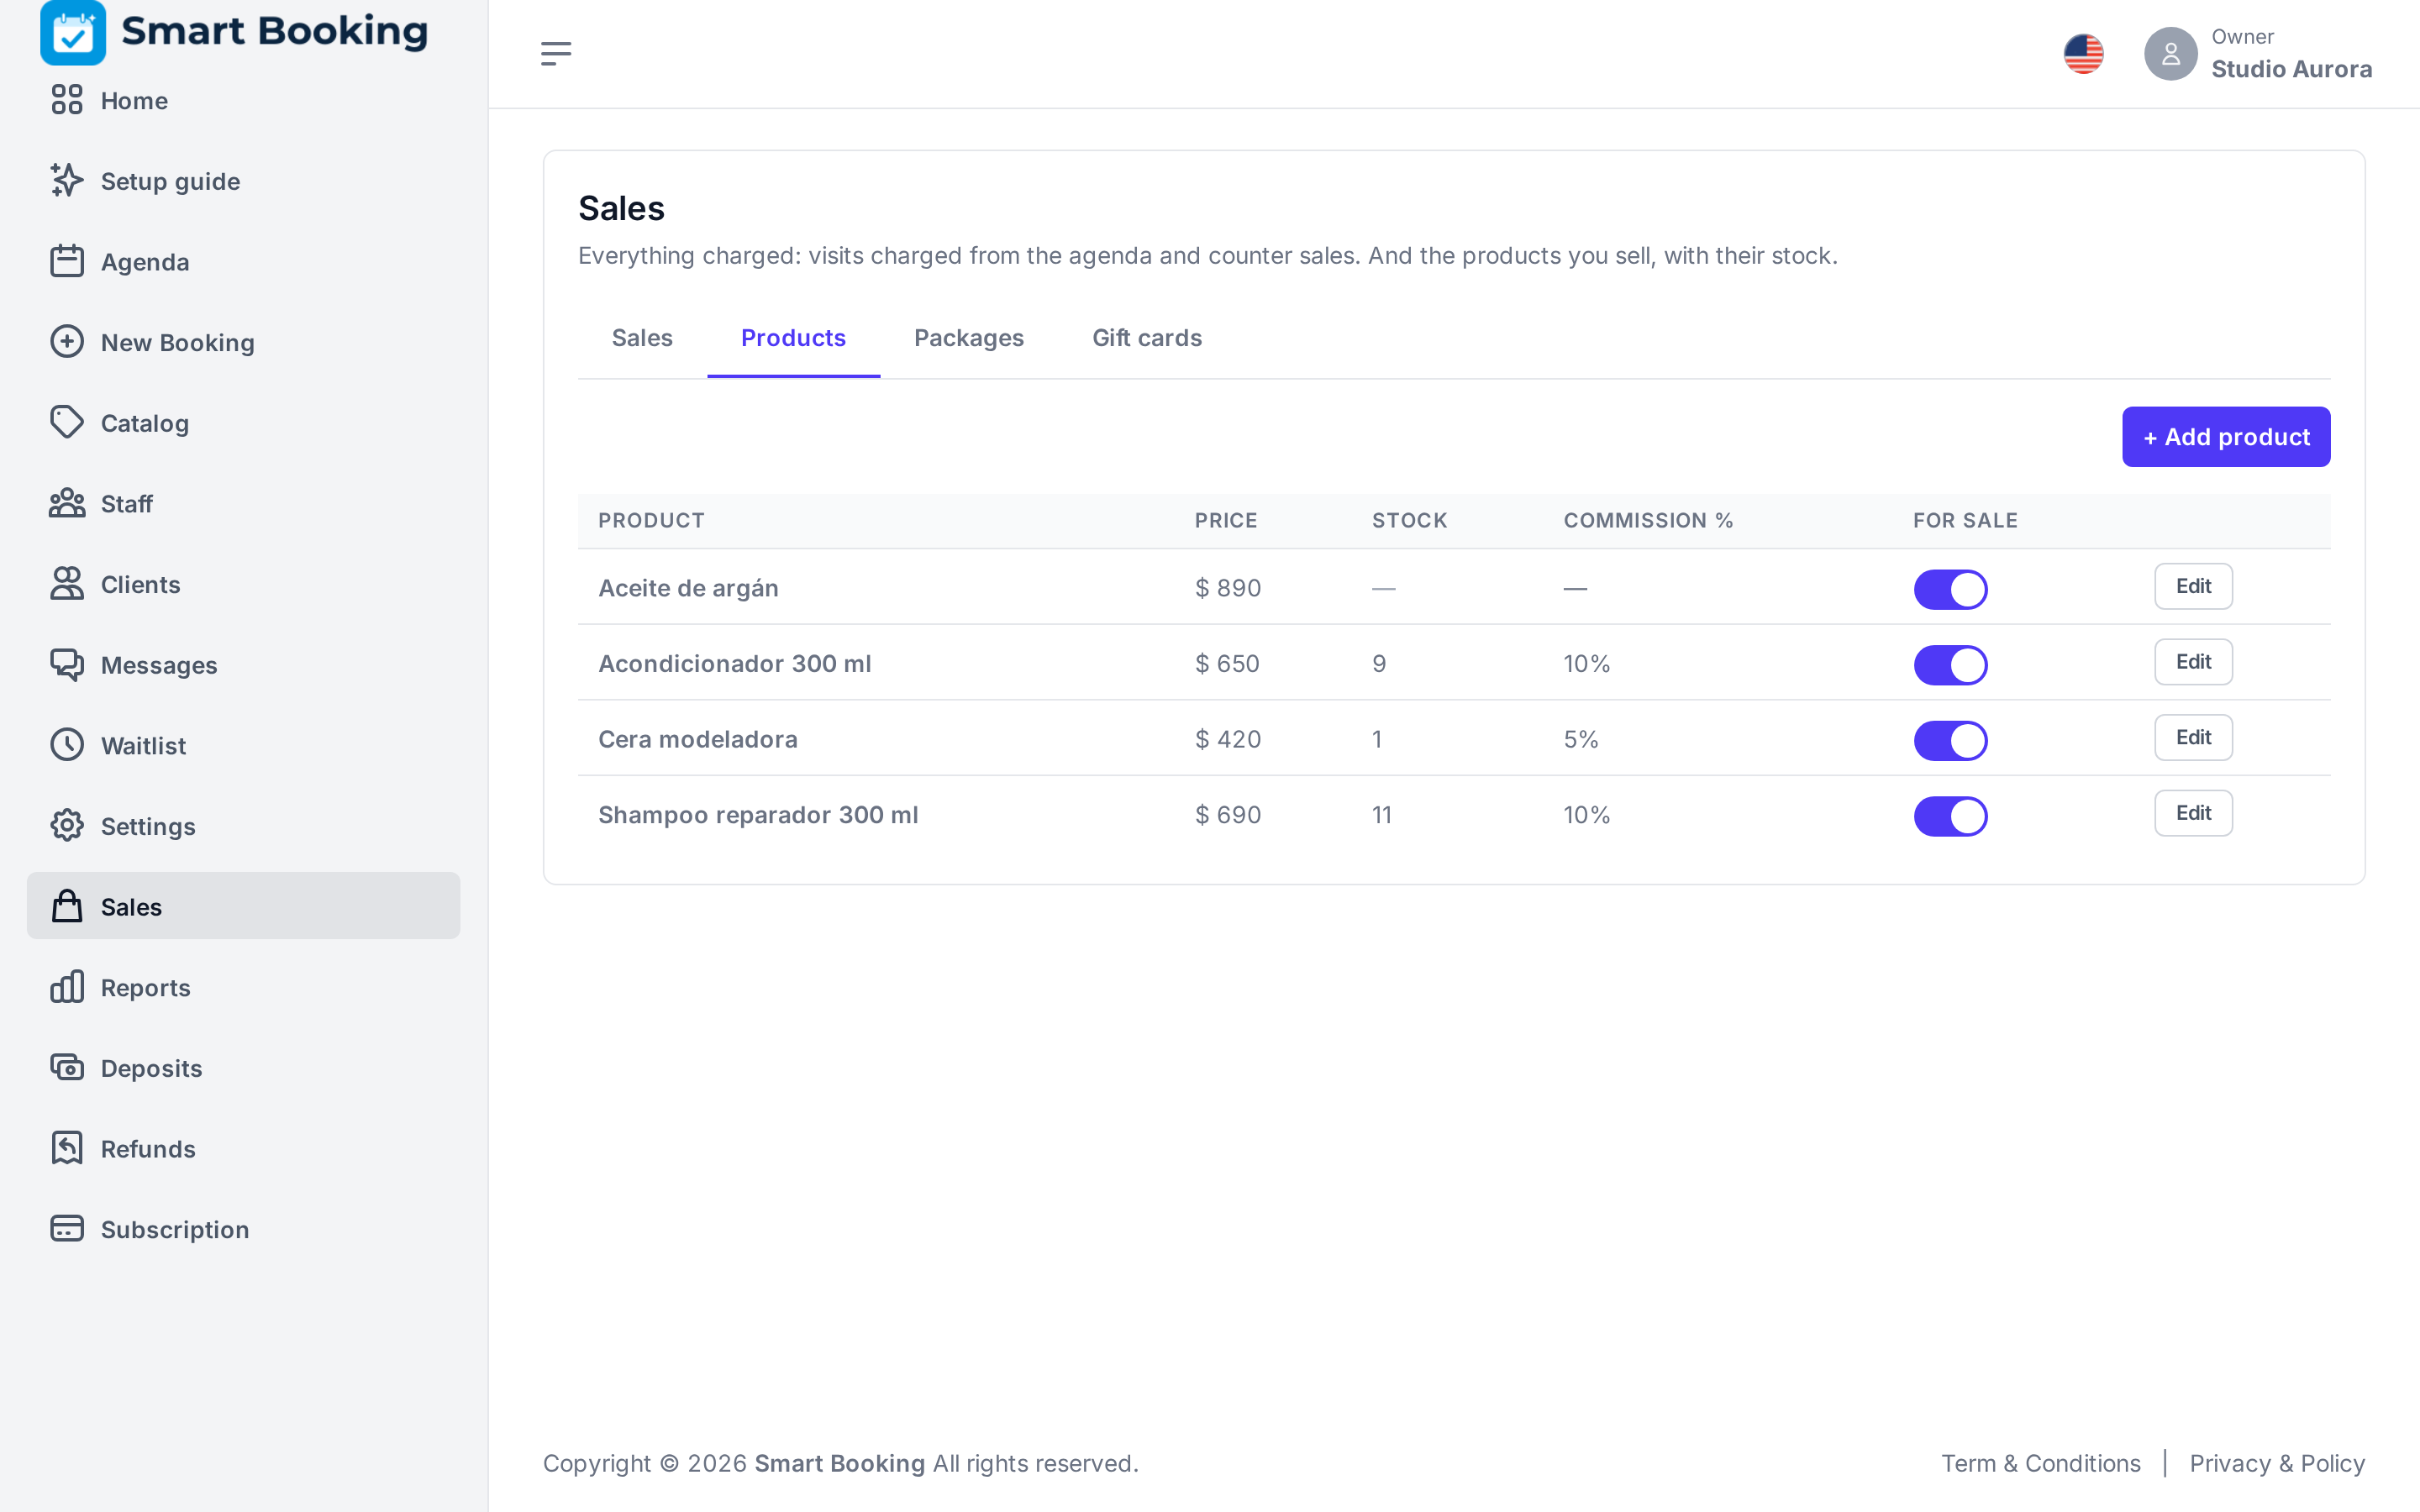
Task: Click the $ 890 price cell
Action: click(1228, 588)
